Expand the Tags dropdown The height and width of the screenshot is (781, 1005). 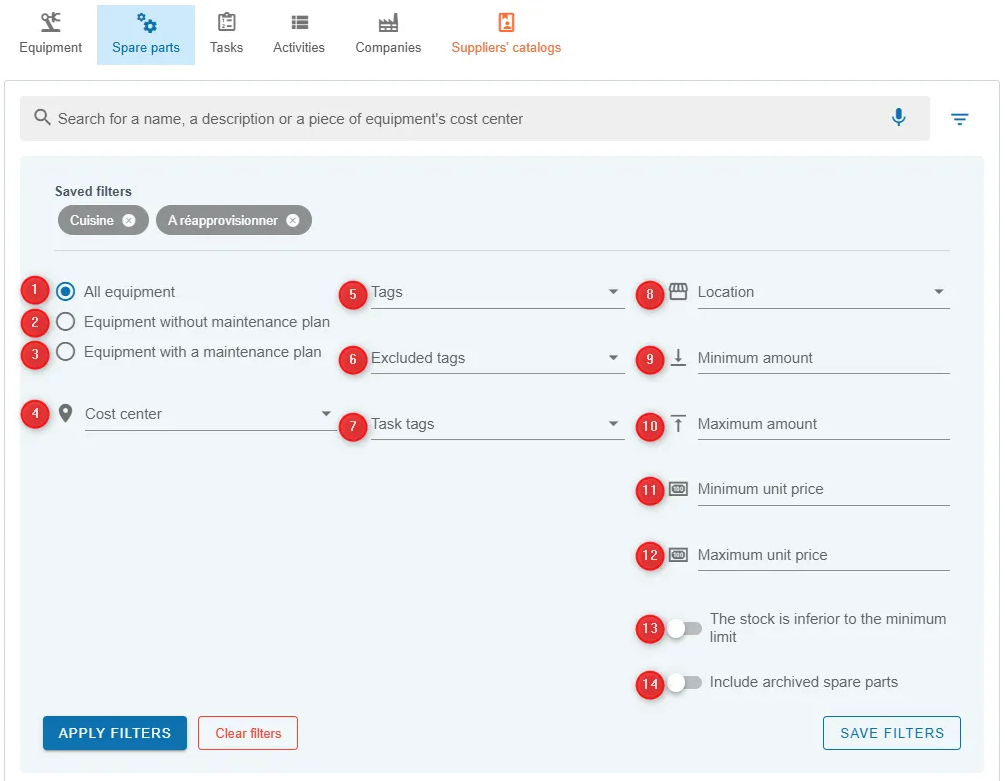(x=497, y=292)
